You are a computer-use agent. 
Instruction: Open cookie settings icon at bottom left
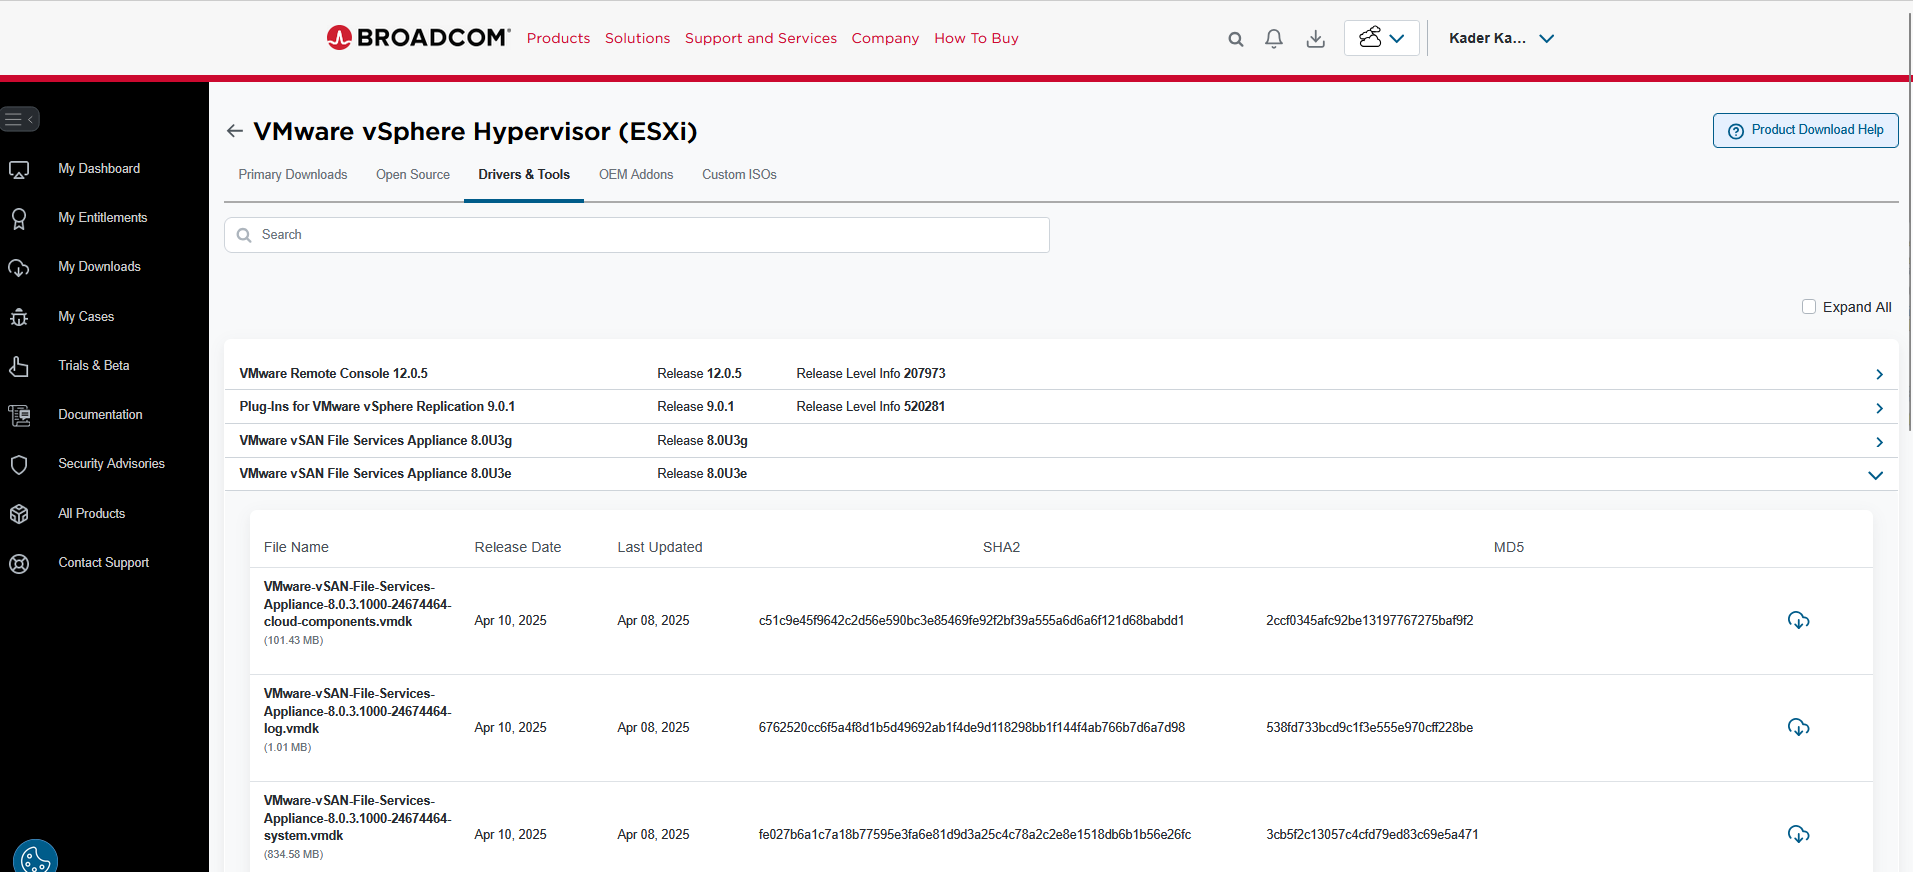[x=35, y=858]
